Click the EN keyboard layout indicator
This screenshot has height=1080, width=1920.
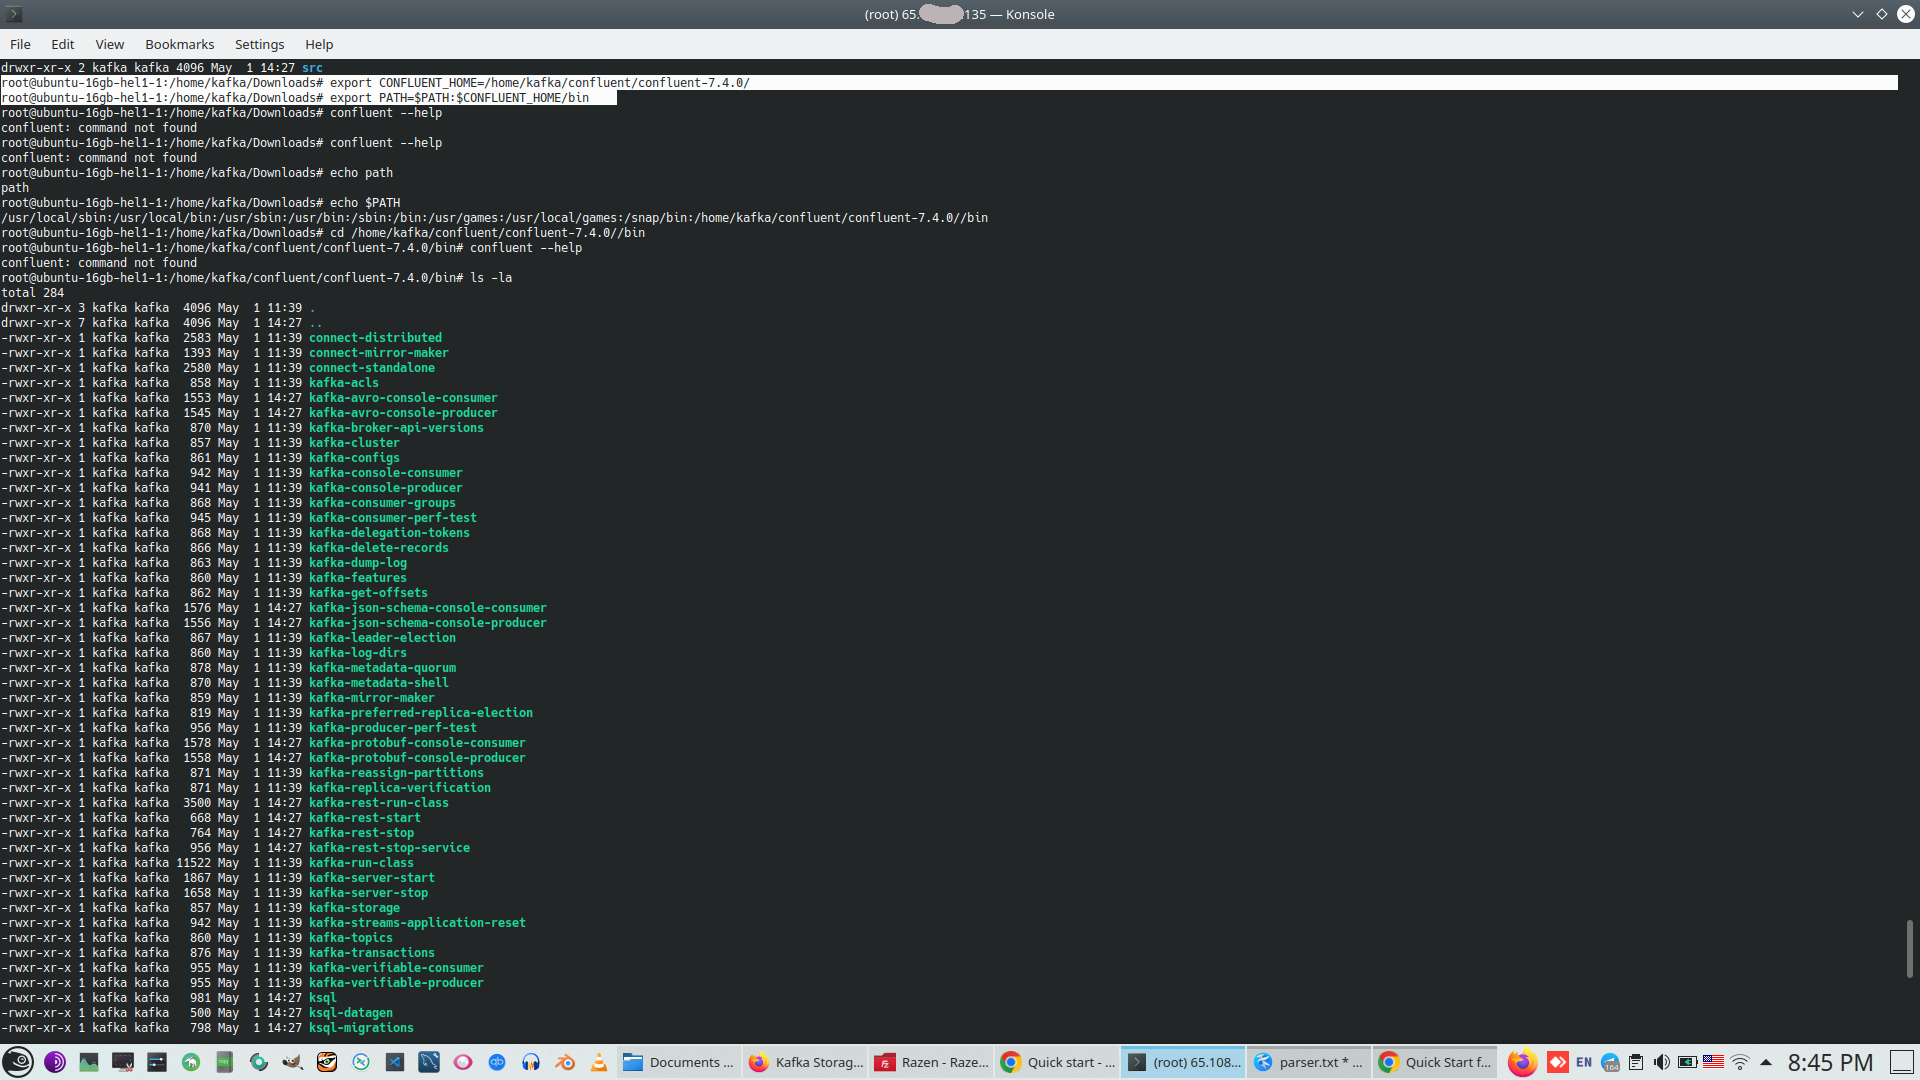(x=1584, y=1062)
